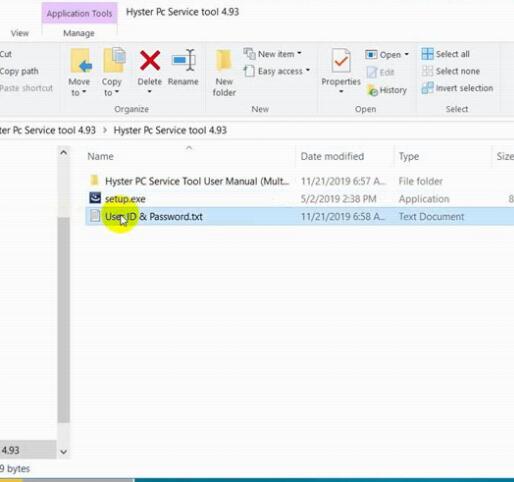Select the 'setup.exe' file name
This screenshot has height=482, width=514.
[125, 199]
